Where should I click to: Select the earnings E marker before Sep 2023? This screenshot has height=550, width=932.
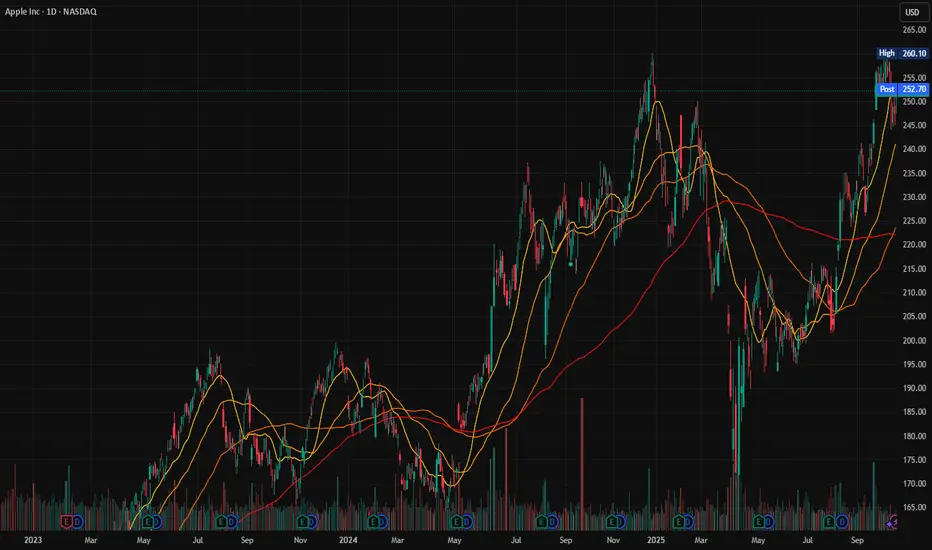click(222, 522)
